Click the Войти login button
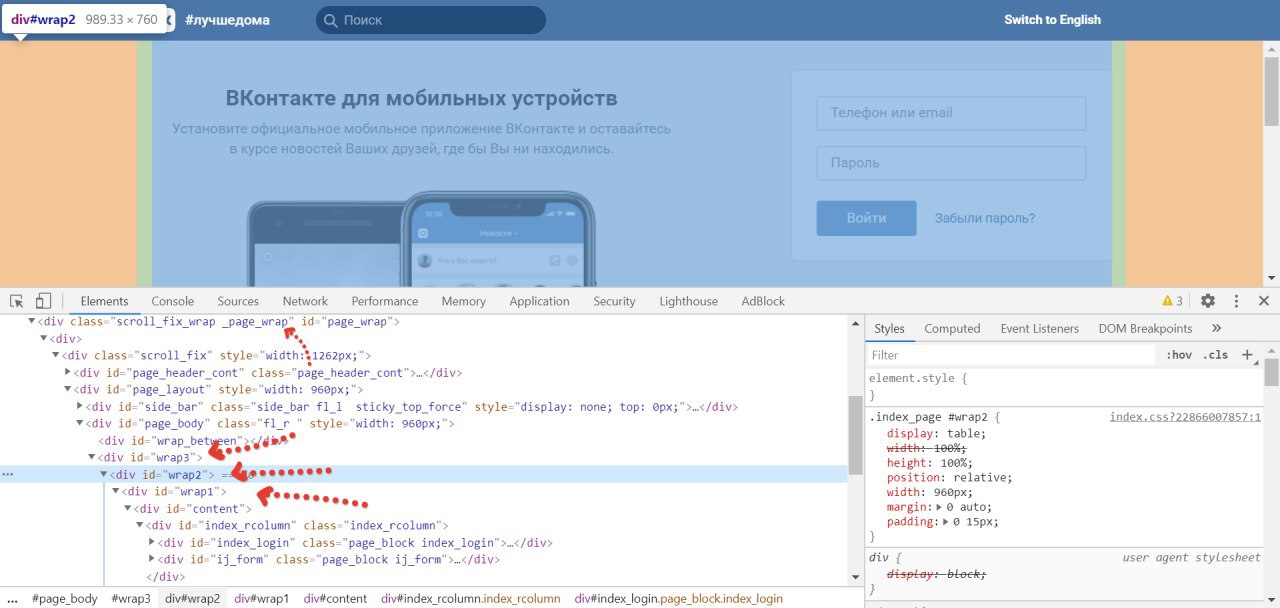 pos(866,218)
